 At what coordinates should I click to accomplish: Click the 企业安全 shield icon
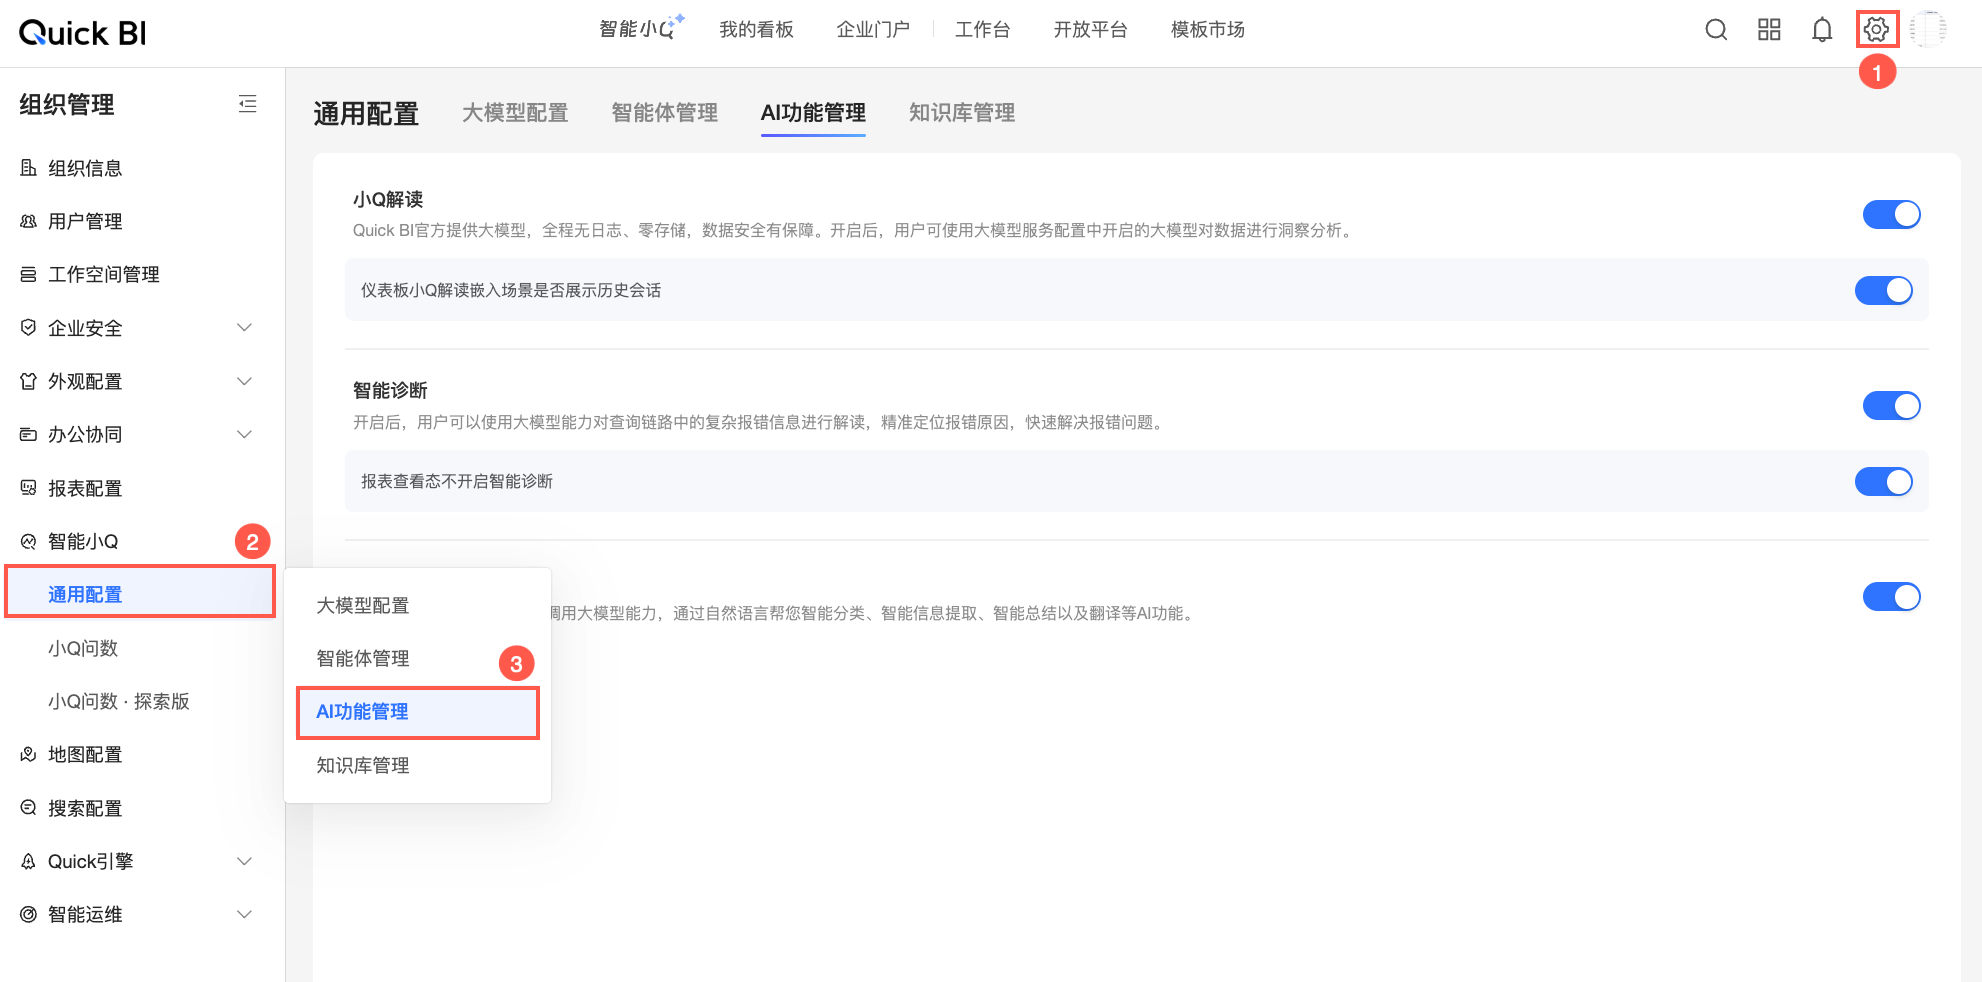tap(28, 328)
